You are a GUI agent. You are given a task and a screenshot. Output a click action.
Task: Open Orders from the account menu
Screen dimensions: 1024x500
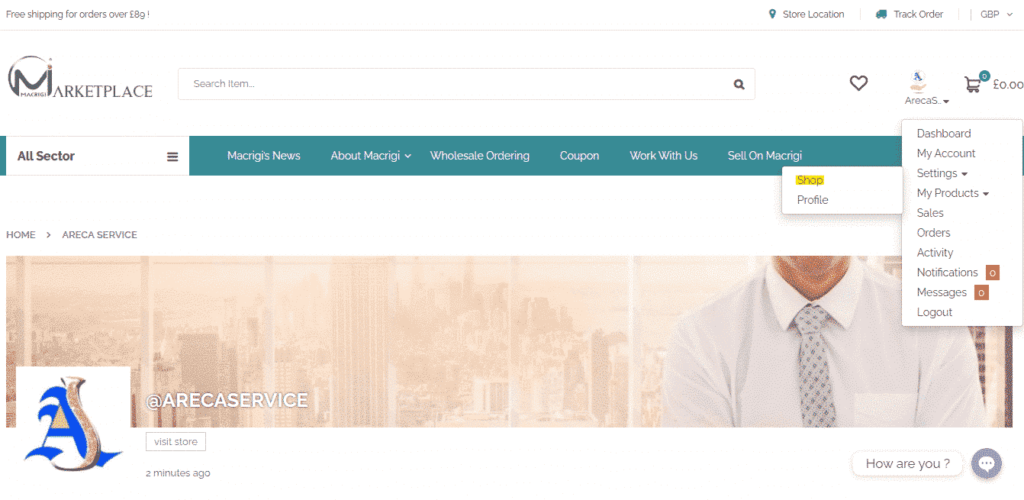933,233
